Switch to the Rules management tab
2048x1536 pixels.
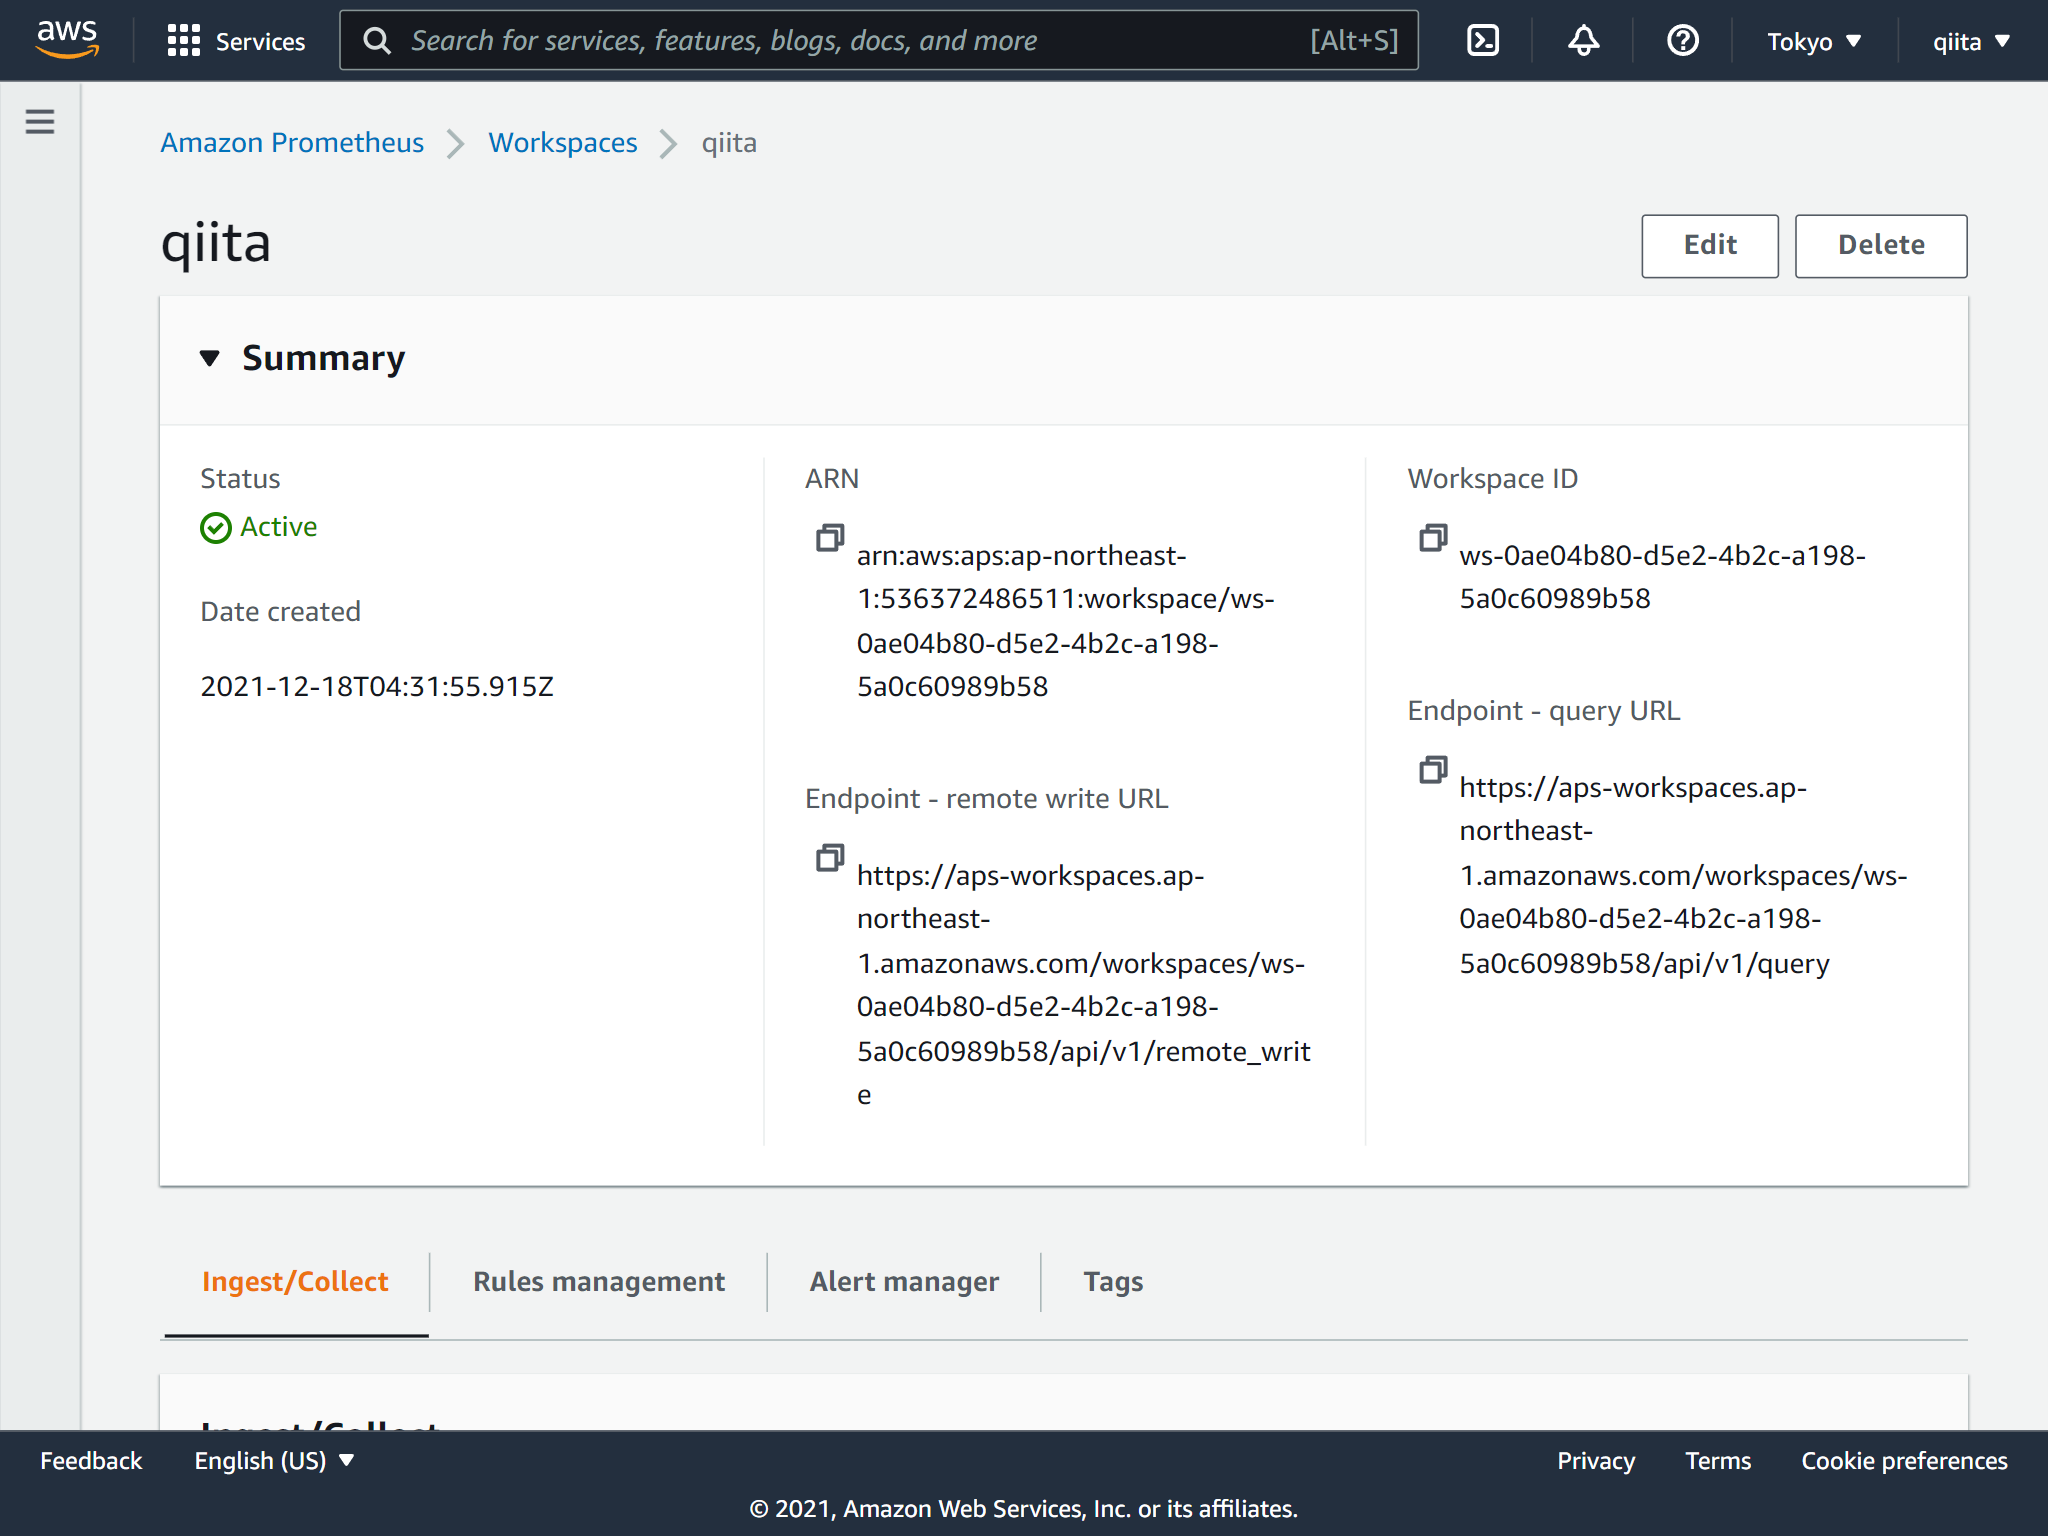coord(598,1281)
